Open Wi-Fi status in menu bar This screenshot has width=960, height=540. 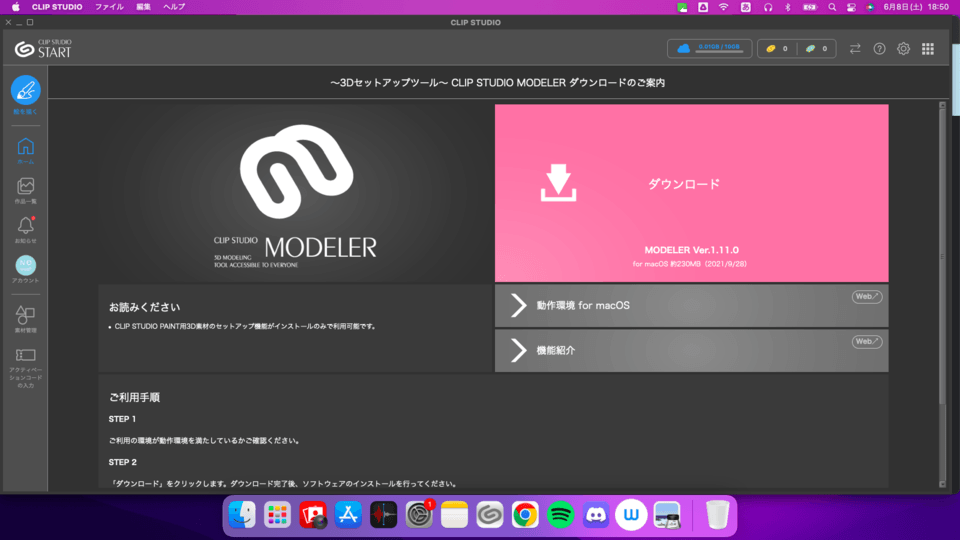tap(723, 7)
